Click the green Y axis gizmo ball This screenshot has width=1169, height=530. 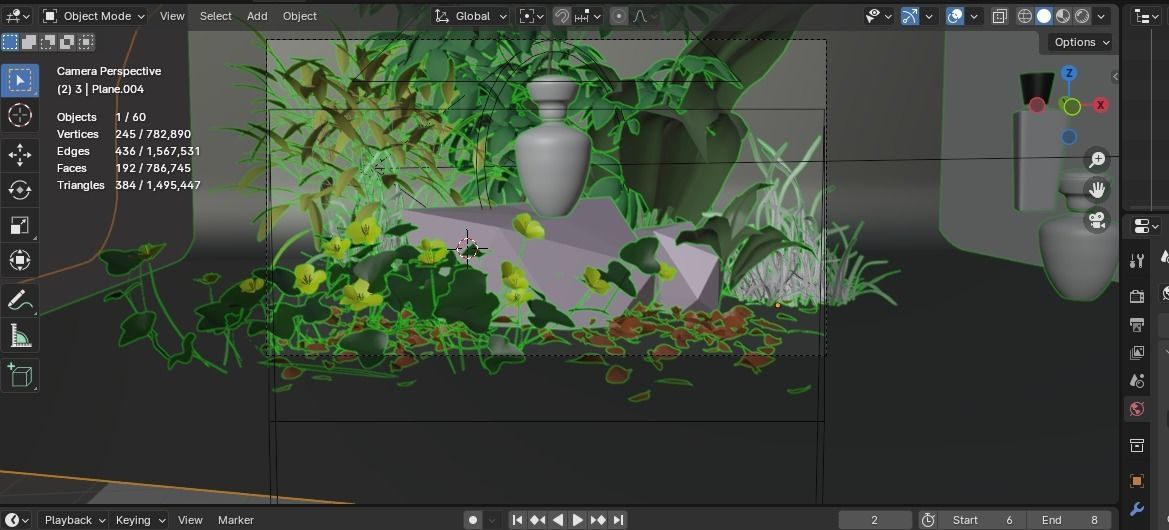(1072, 107)
